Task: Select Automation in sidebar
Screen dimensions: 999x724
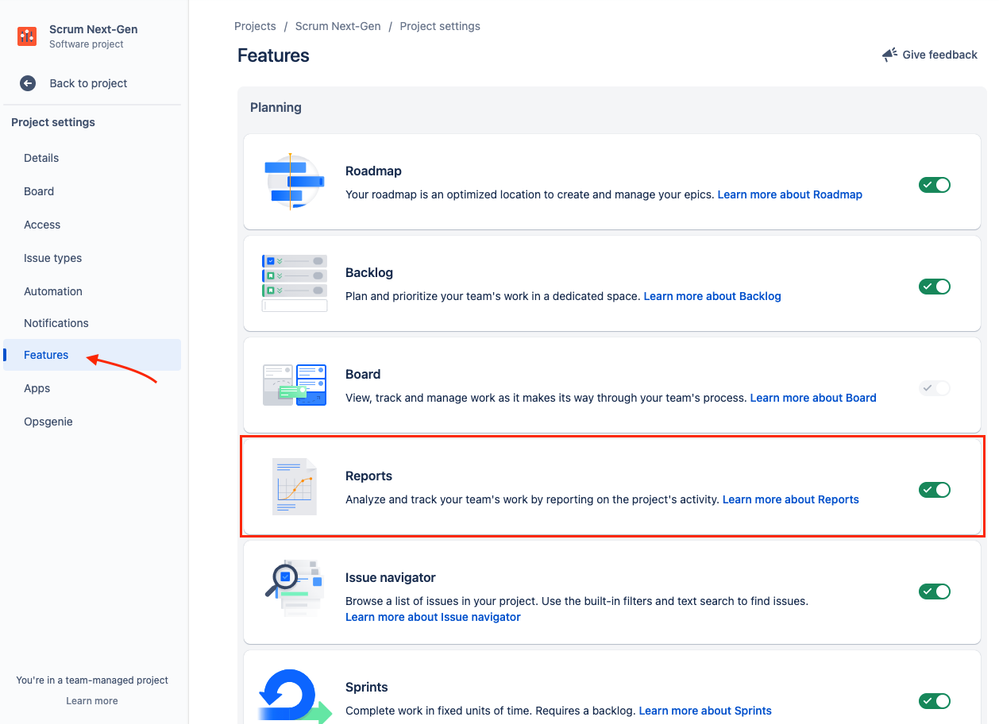Action: pos(53,291)
